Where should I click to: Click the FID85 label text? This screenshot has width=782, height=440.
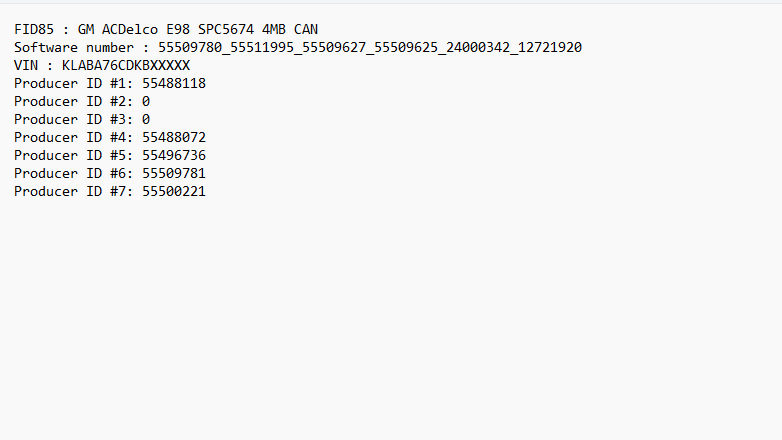[x=34, y=29]
